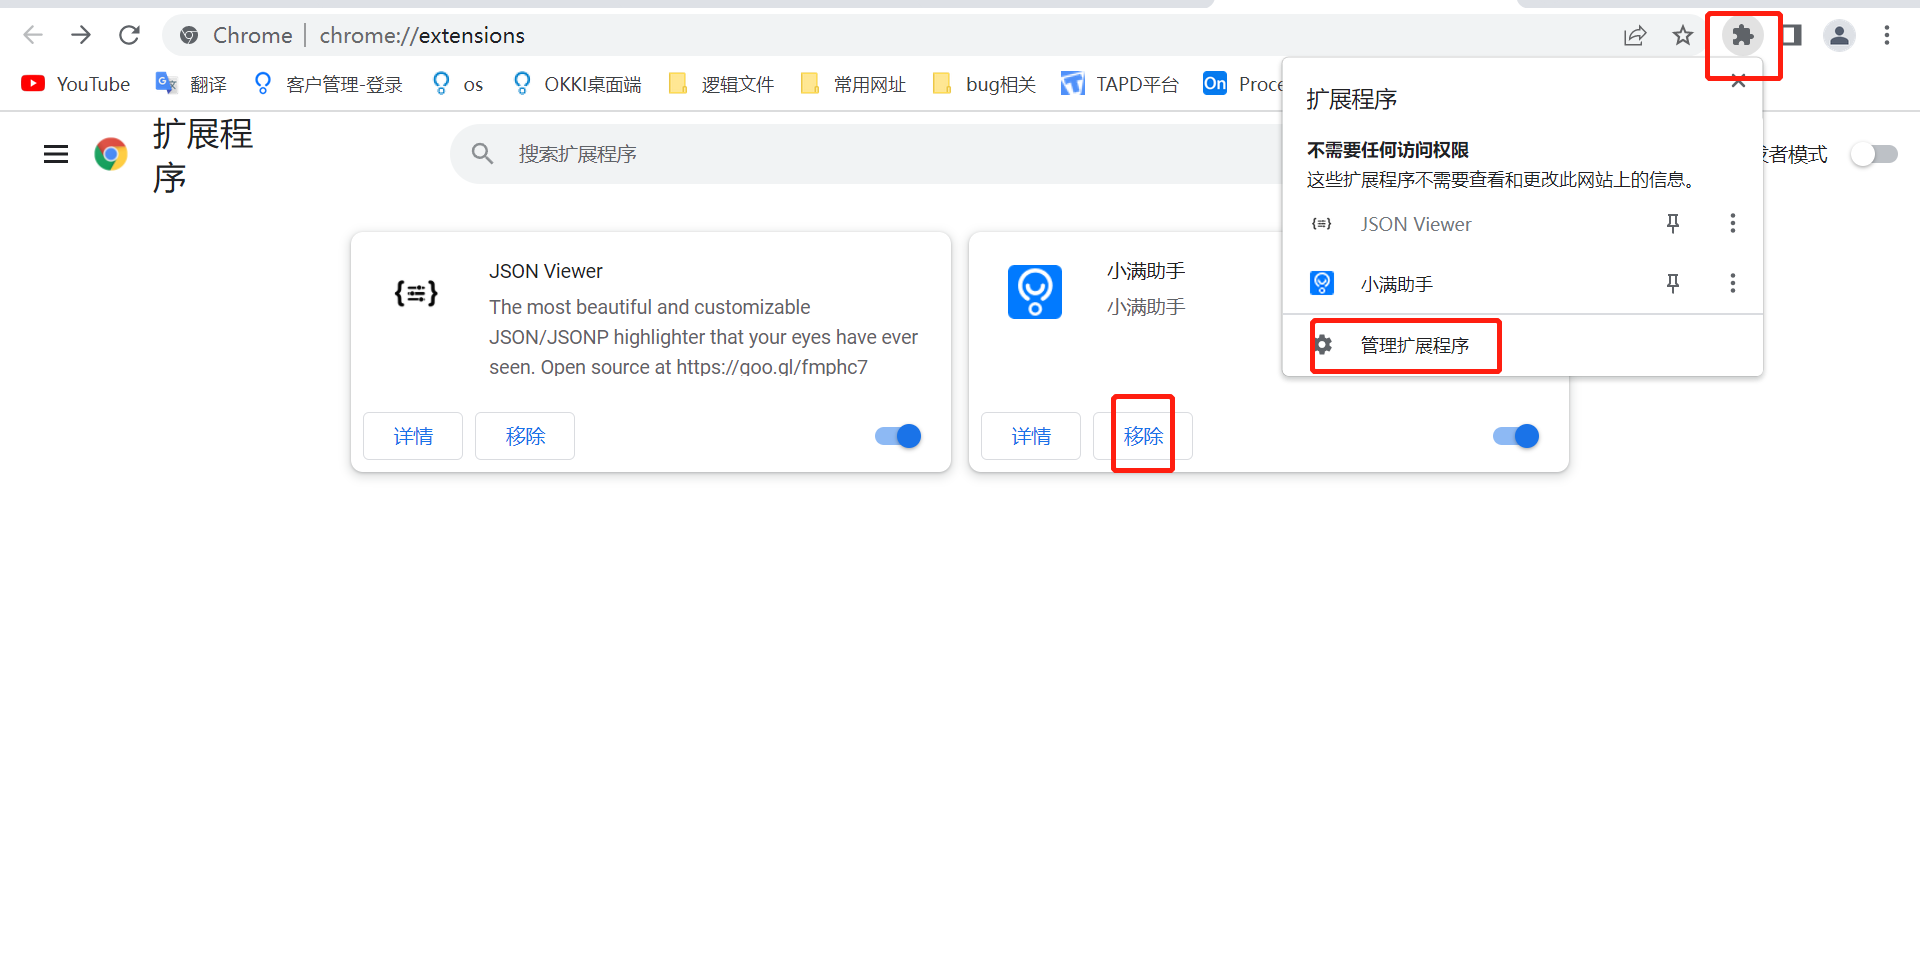Click the 小满助手 card icon
This screenshot has width=1920, height=965.
[x=1035, y=292]
